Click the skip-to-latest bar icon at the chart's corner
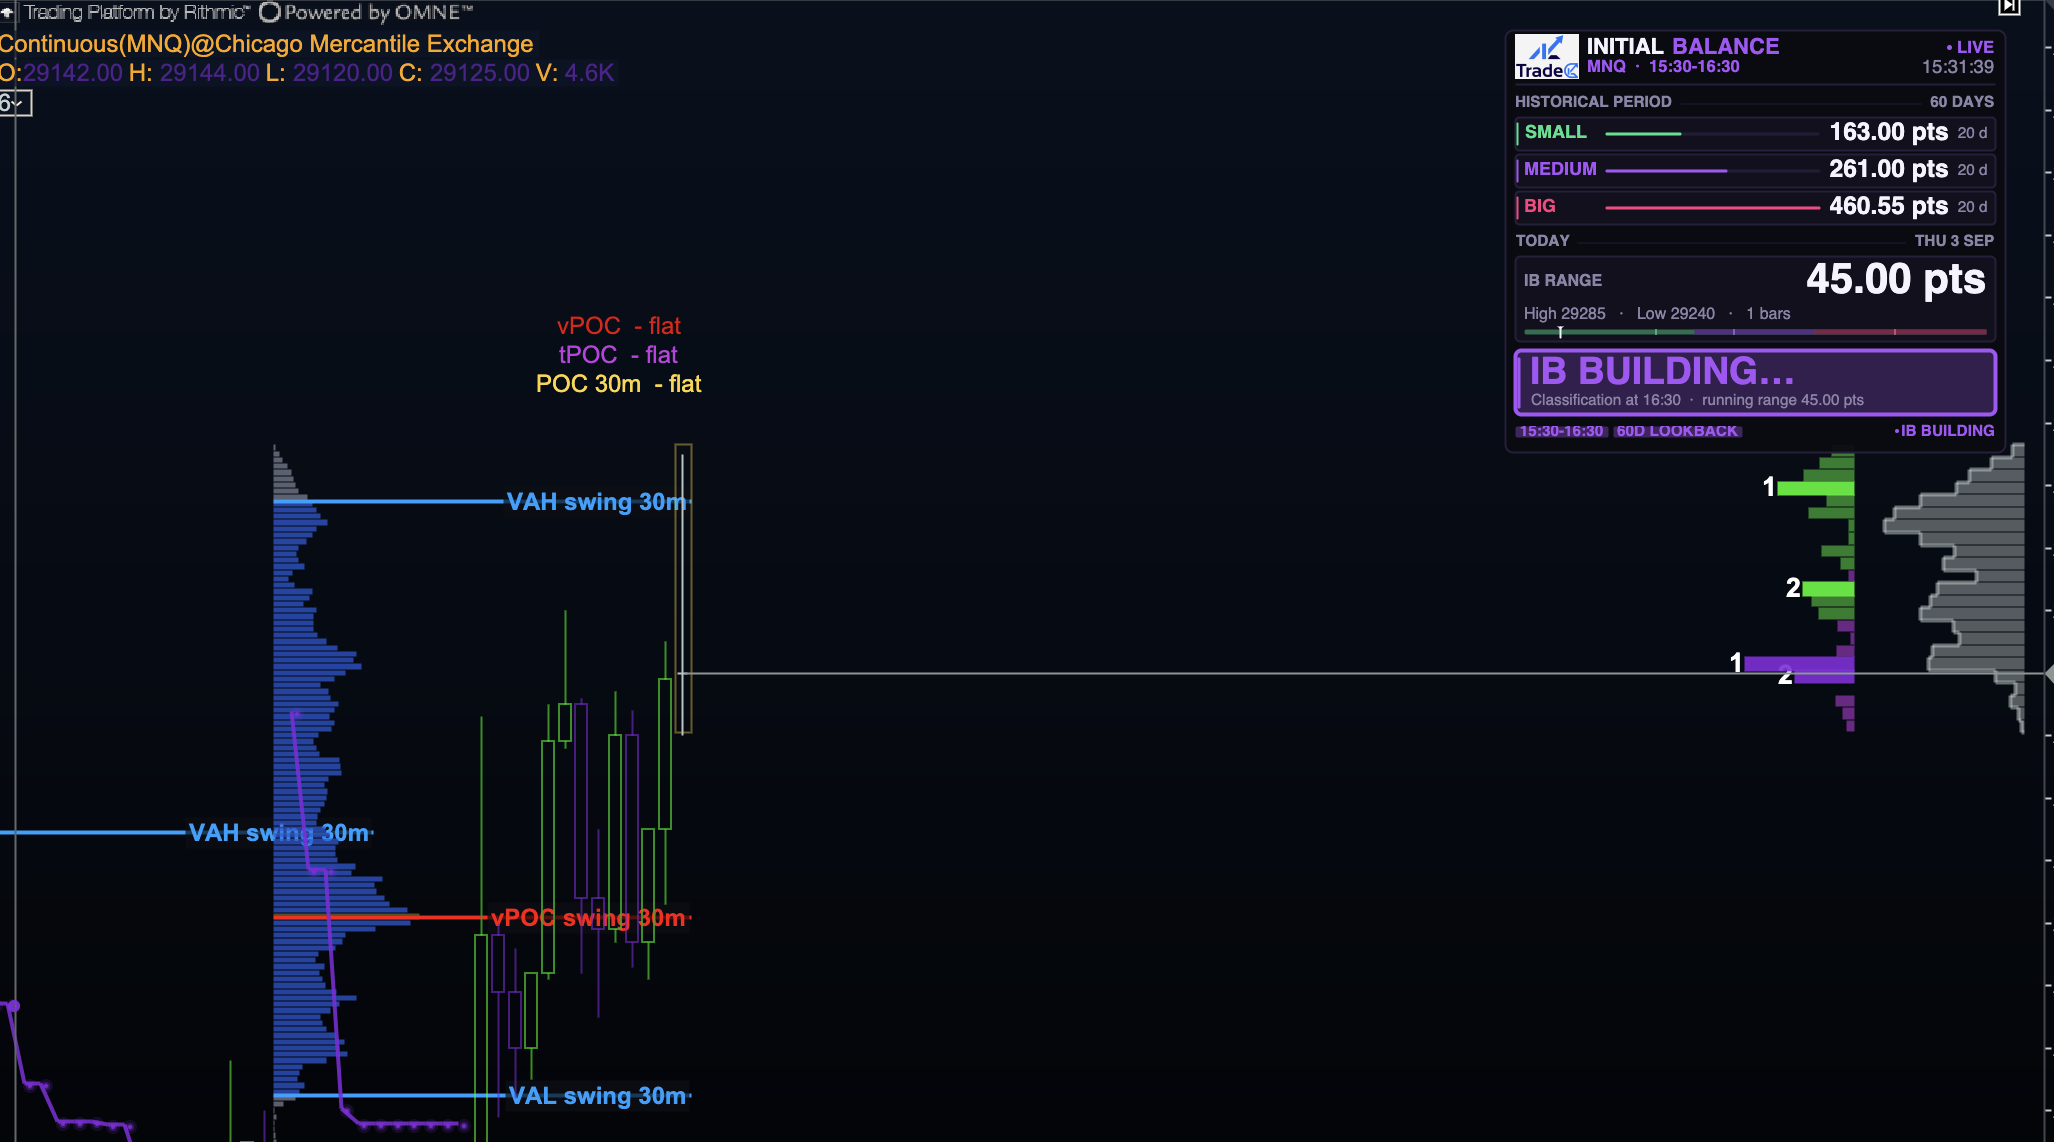2054x1142 pixels. click(2009, 7)
